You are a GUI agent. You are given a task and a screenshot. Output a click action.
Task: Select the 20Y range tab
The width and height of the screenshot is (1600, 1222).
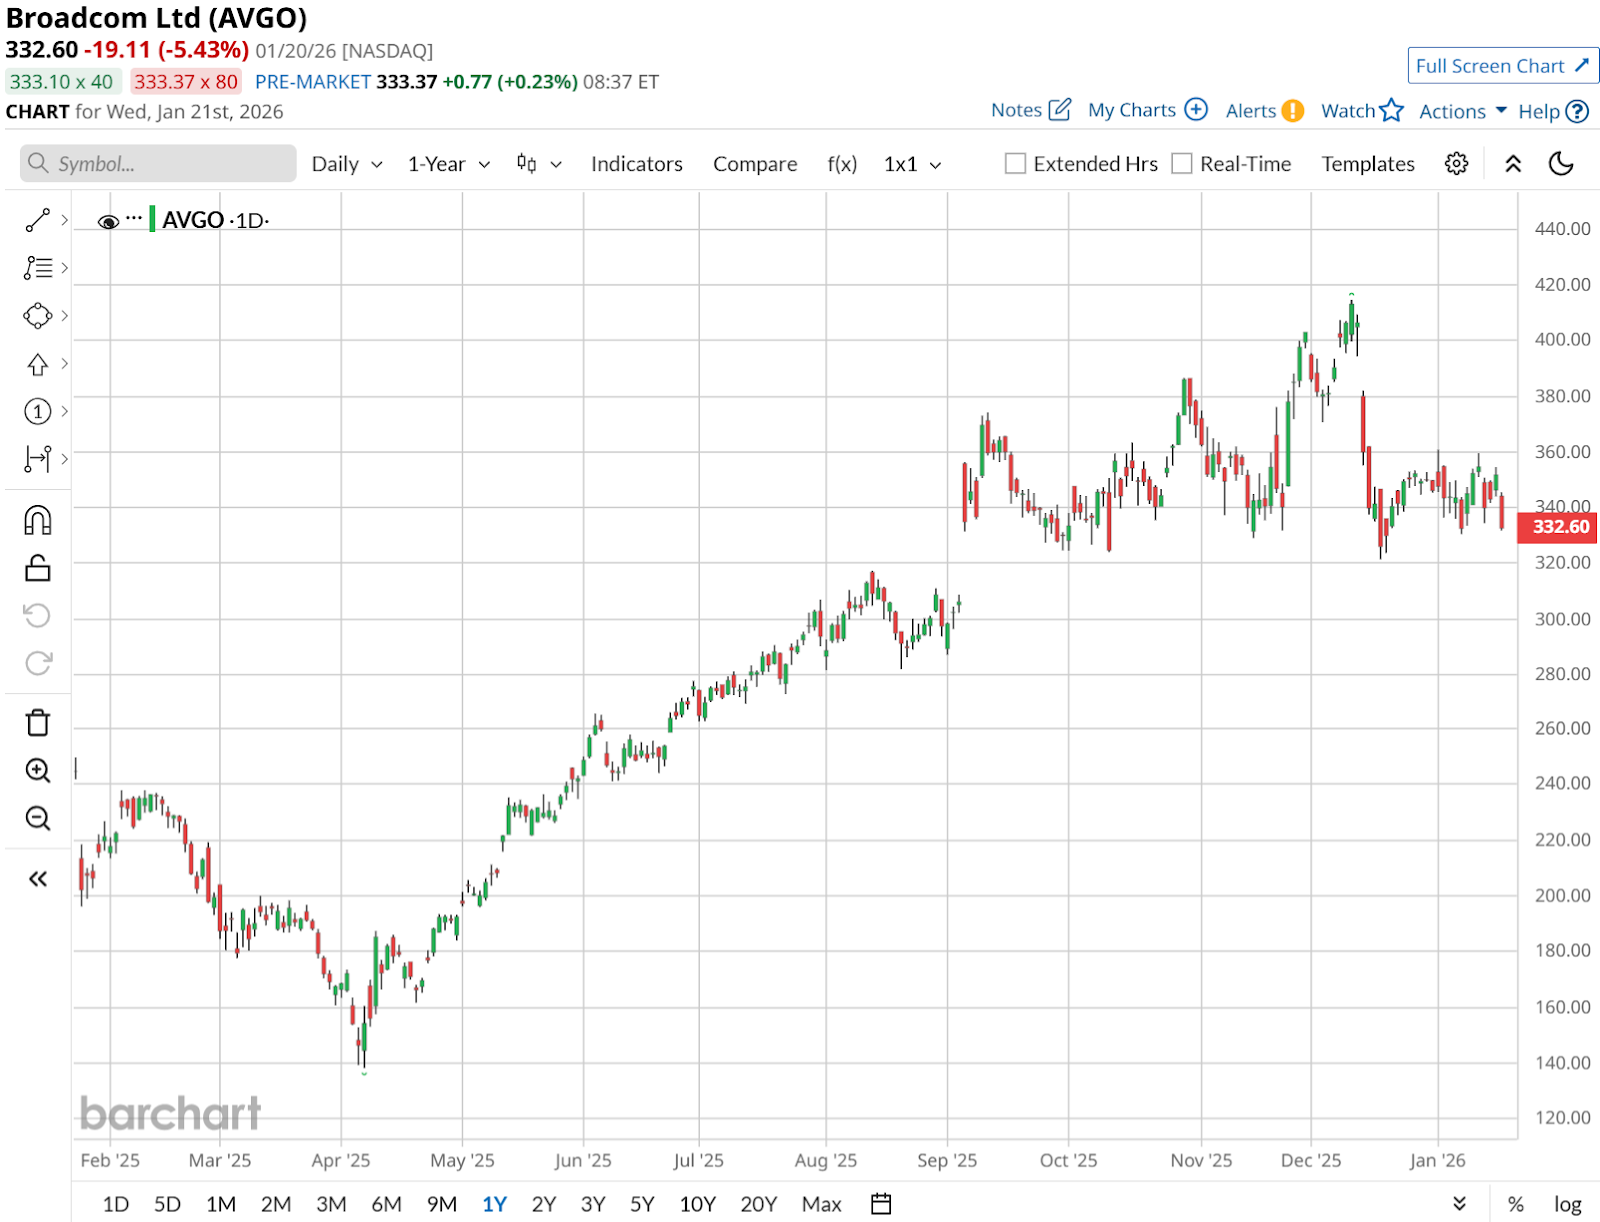point(758,1204)
